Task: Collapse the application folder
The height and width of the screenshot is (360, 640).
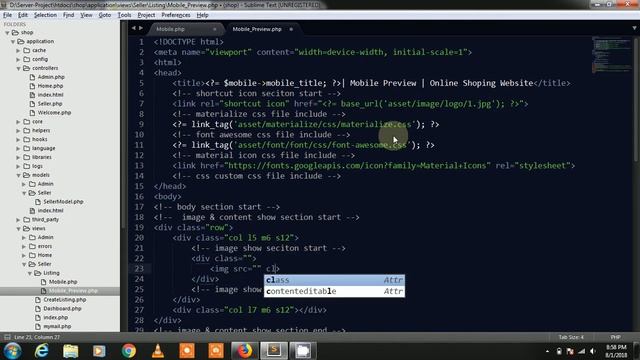Action: 13,42
